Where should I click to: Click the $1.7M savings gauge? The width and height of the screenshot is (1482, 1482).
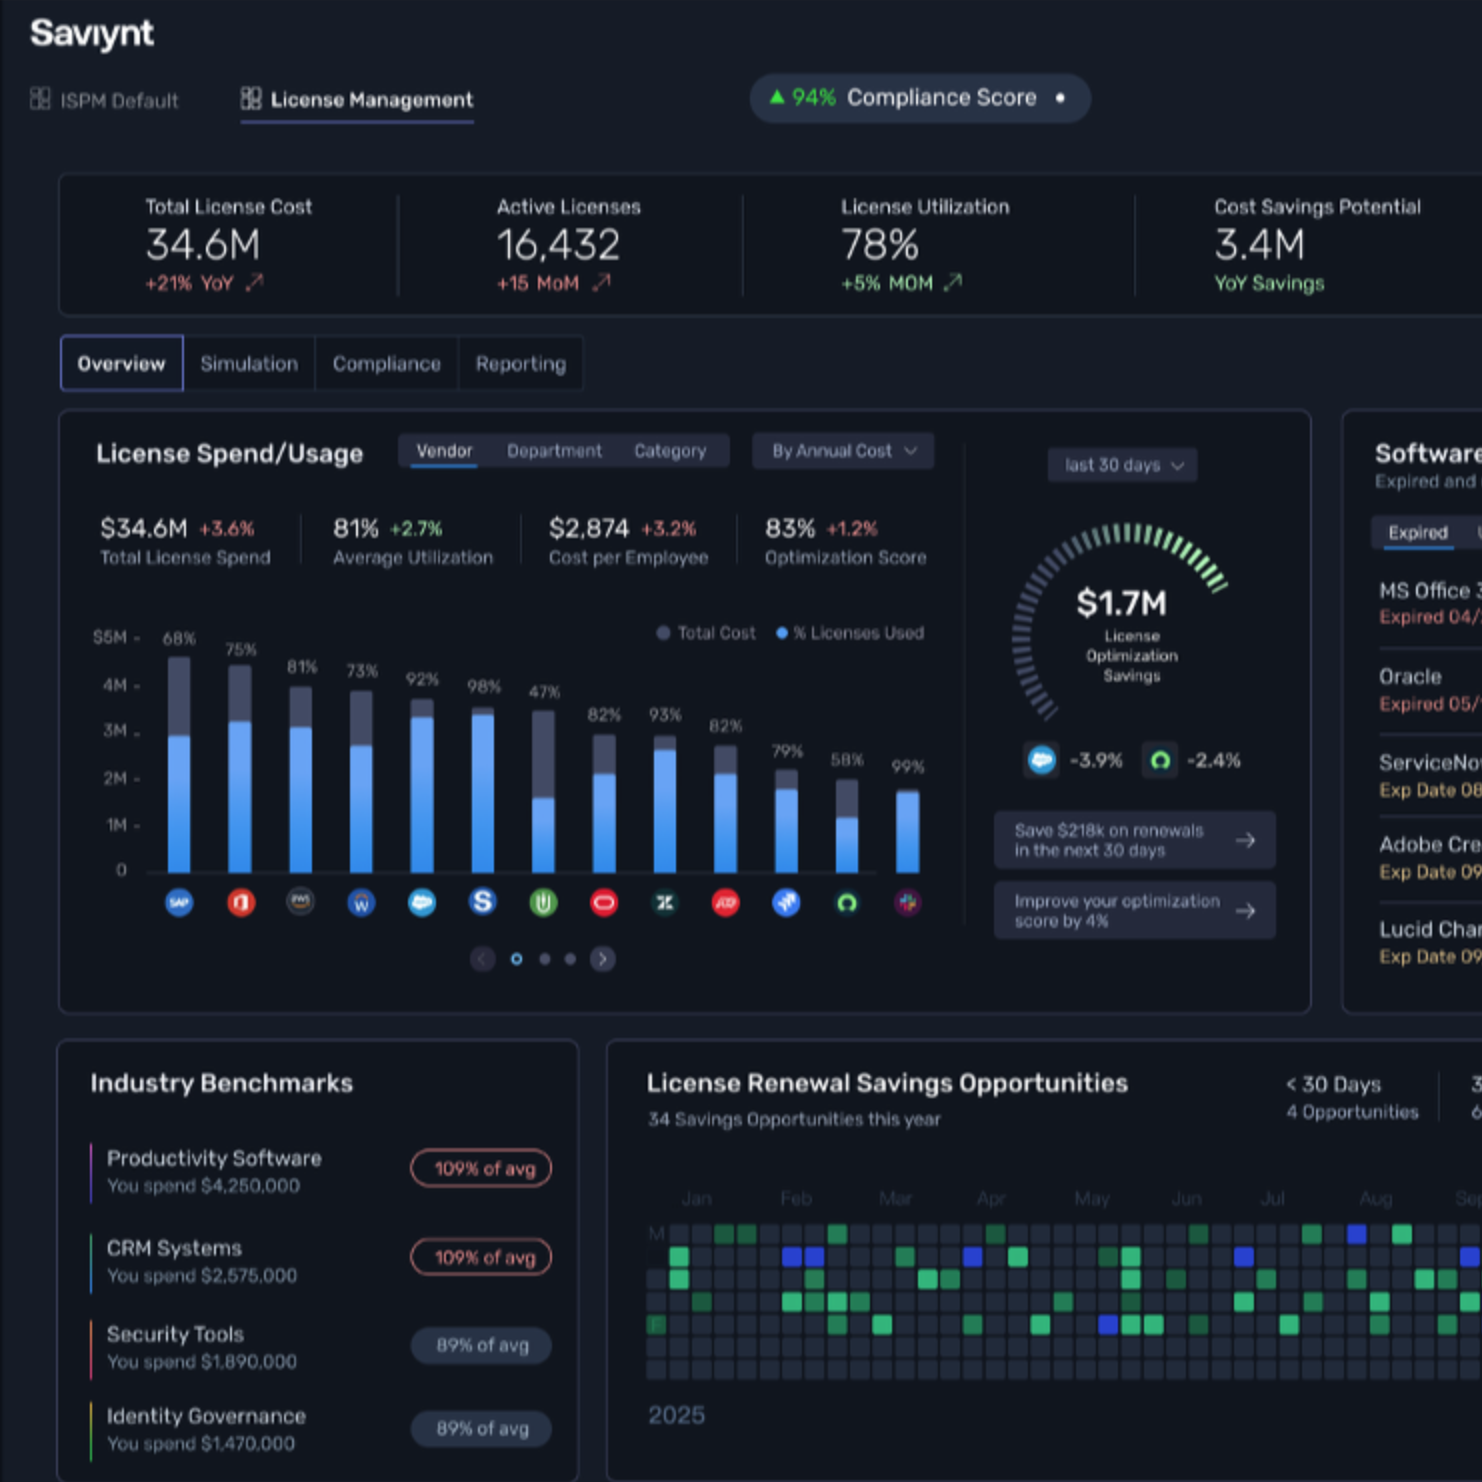1122,622
